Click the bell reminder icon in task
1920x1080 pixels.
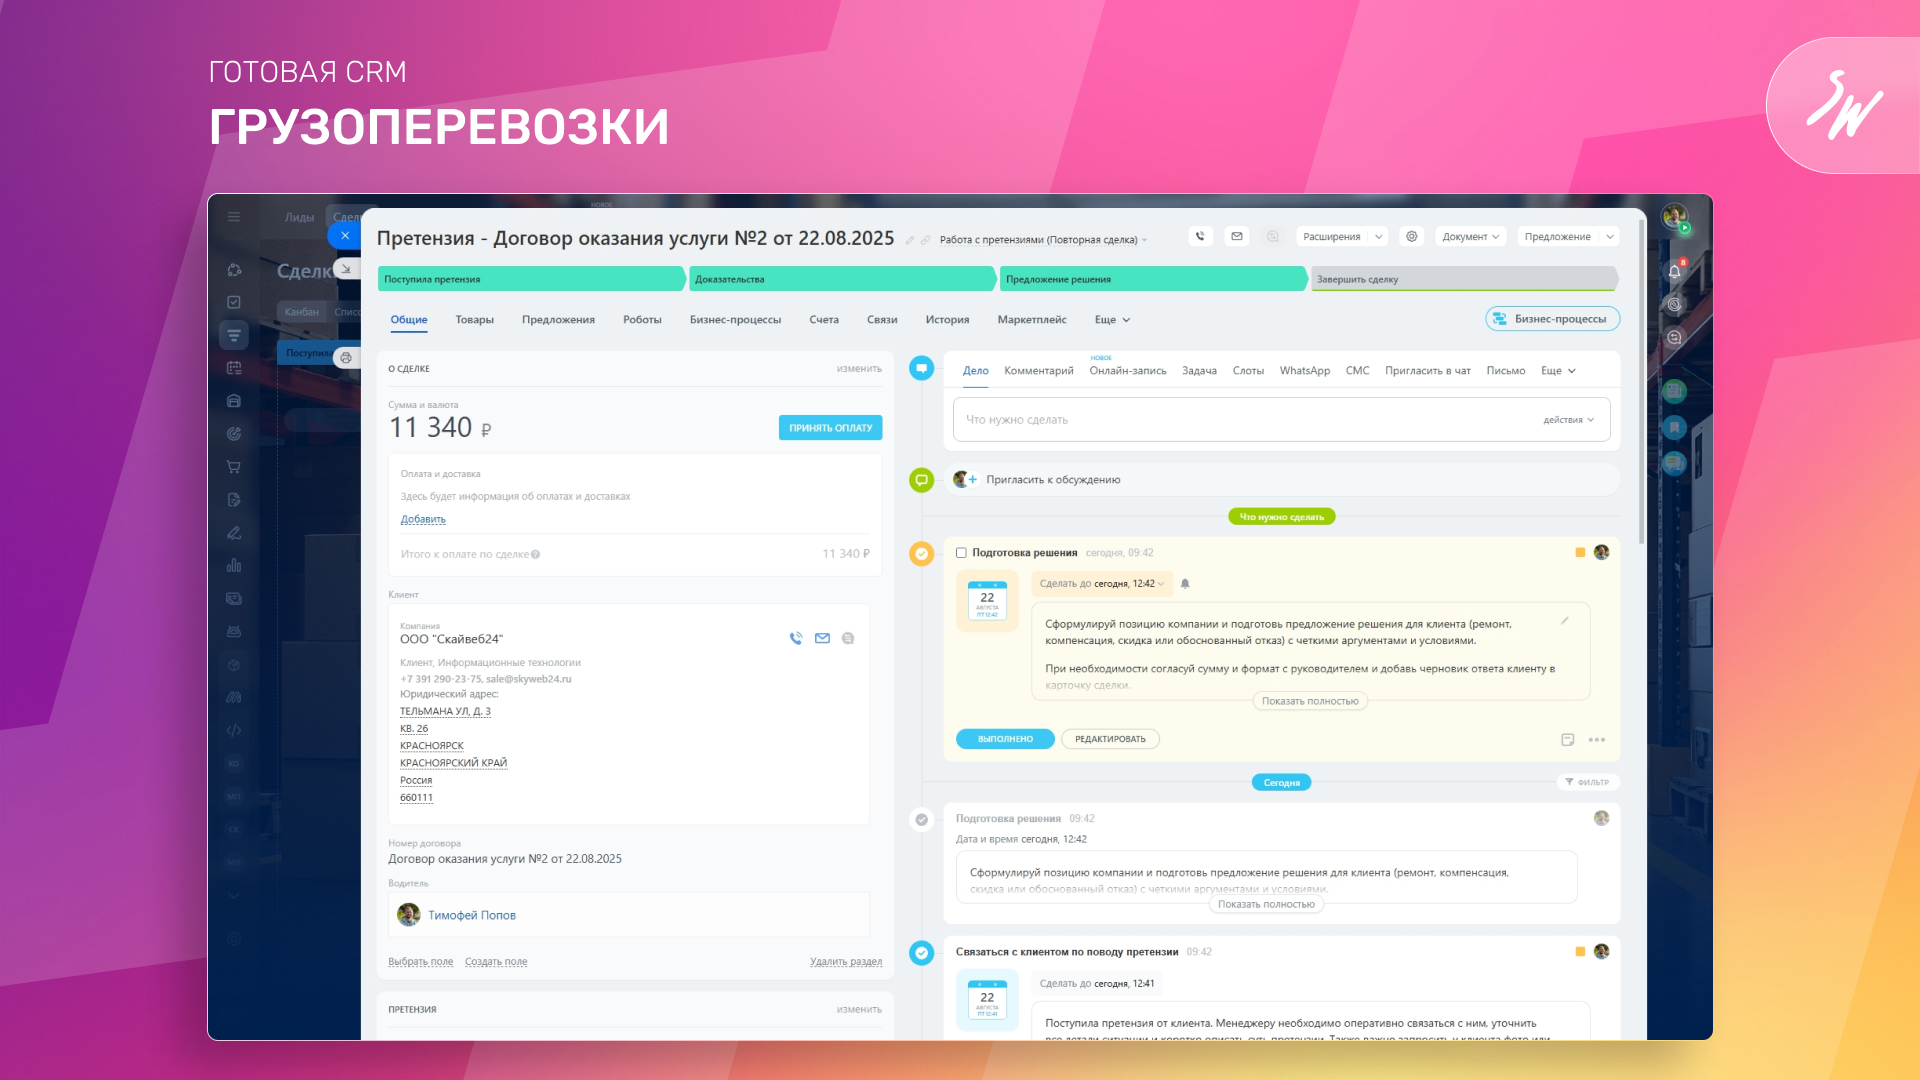(x=1185, y=584)
